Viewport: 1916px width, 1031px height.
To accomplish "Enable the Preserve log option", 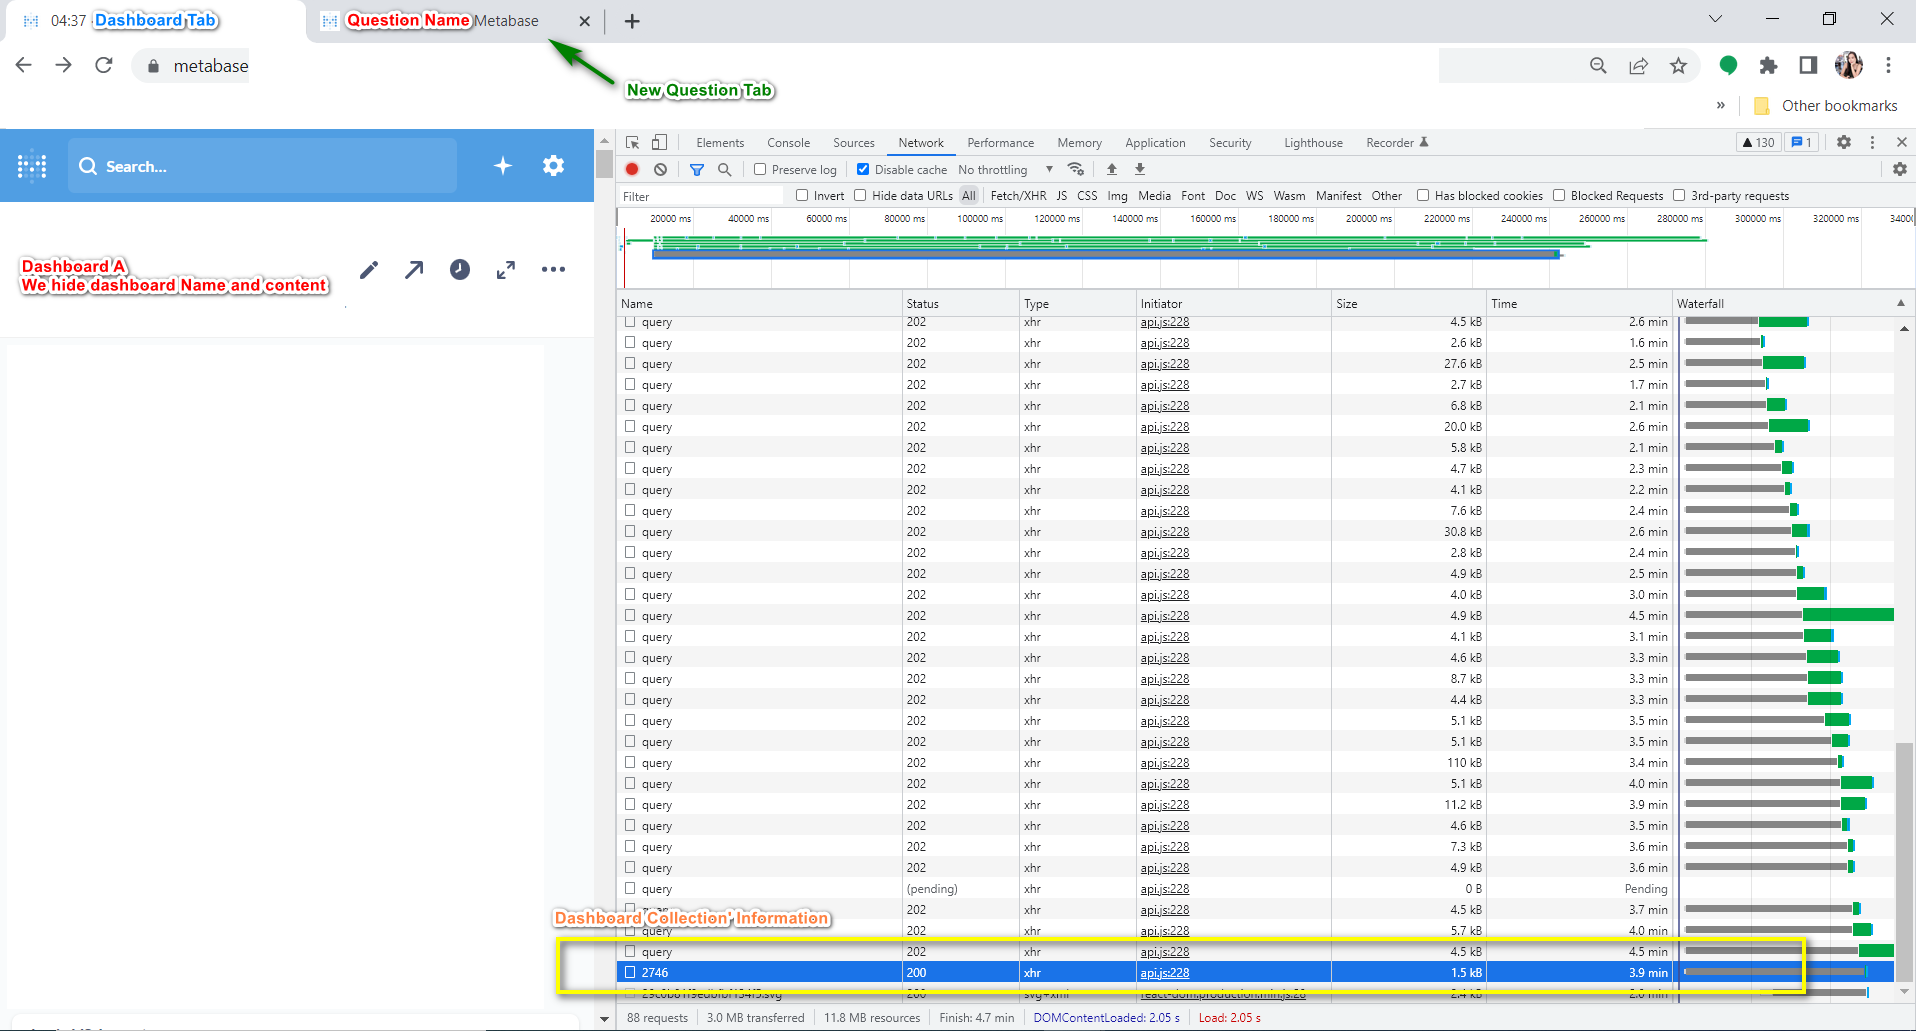I will (x=761, y=169).
